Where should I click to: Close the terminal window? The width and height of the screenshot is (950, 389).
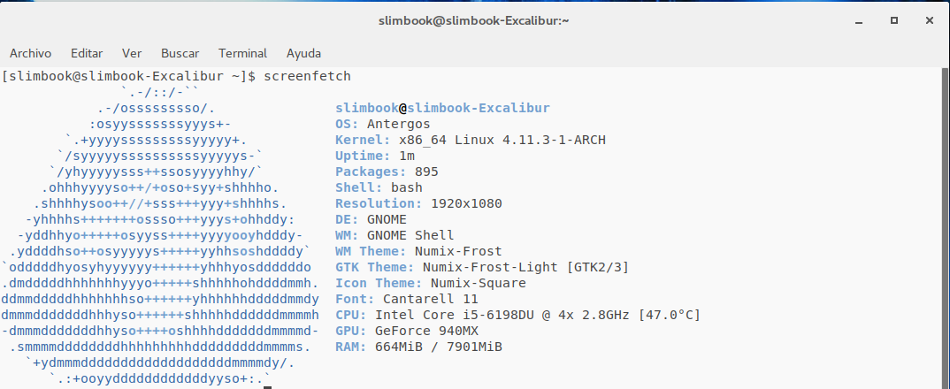(x=929, y=21)
